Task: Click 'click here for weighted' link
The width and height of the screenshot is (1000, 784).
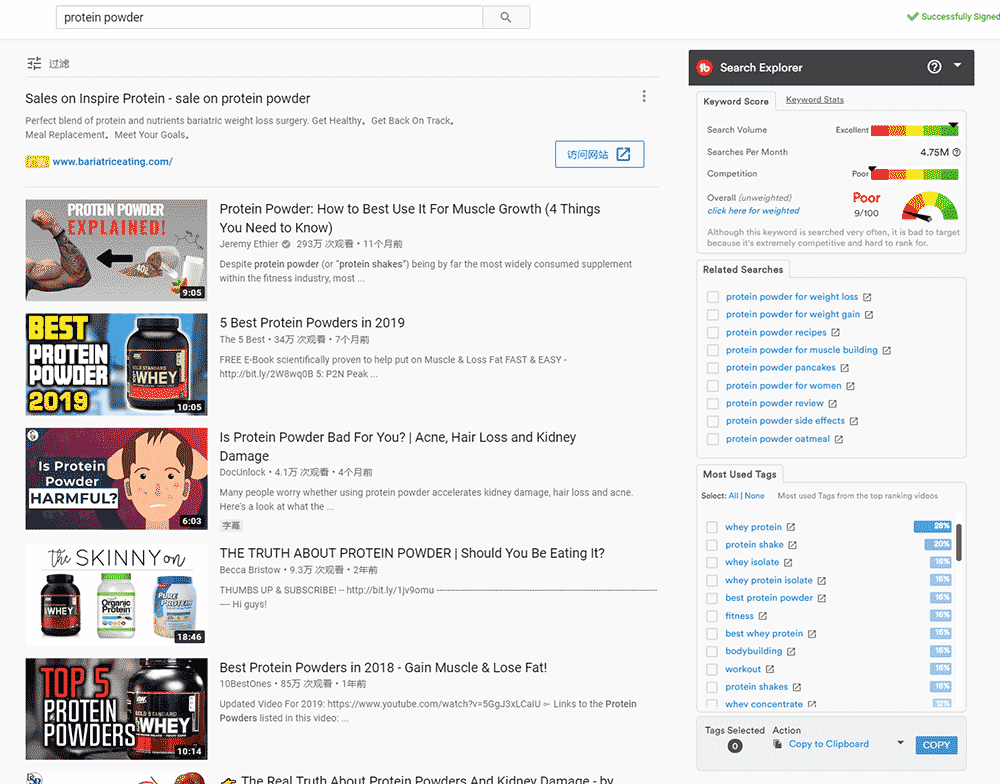Action: pyautogui.click(x=753, y=211)
